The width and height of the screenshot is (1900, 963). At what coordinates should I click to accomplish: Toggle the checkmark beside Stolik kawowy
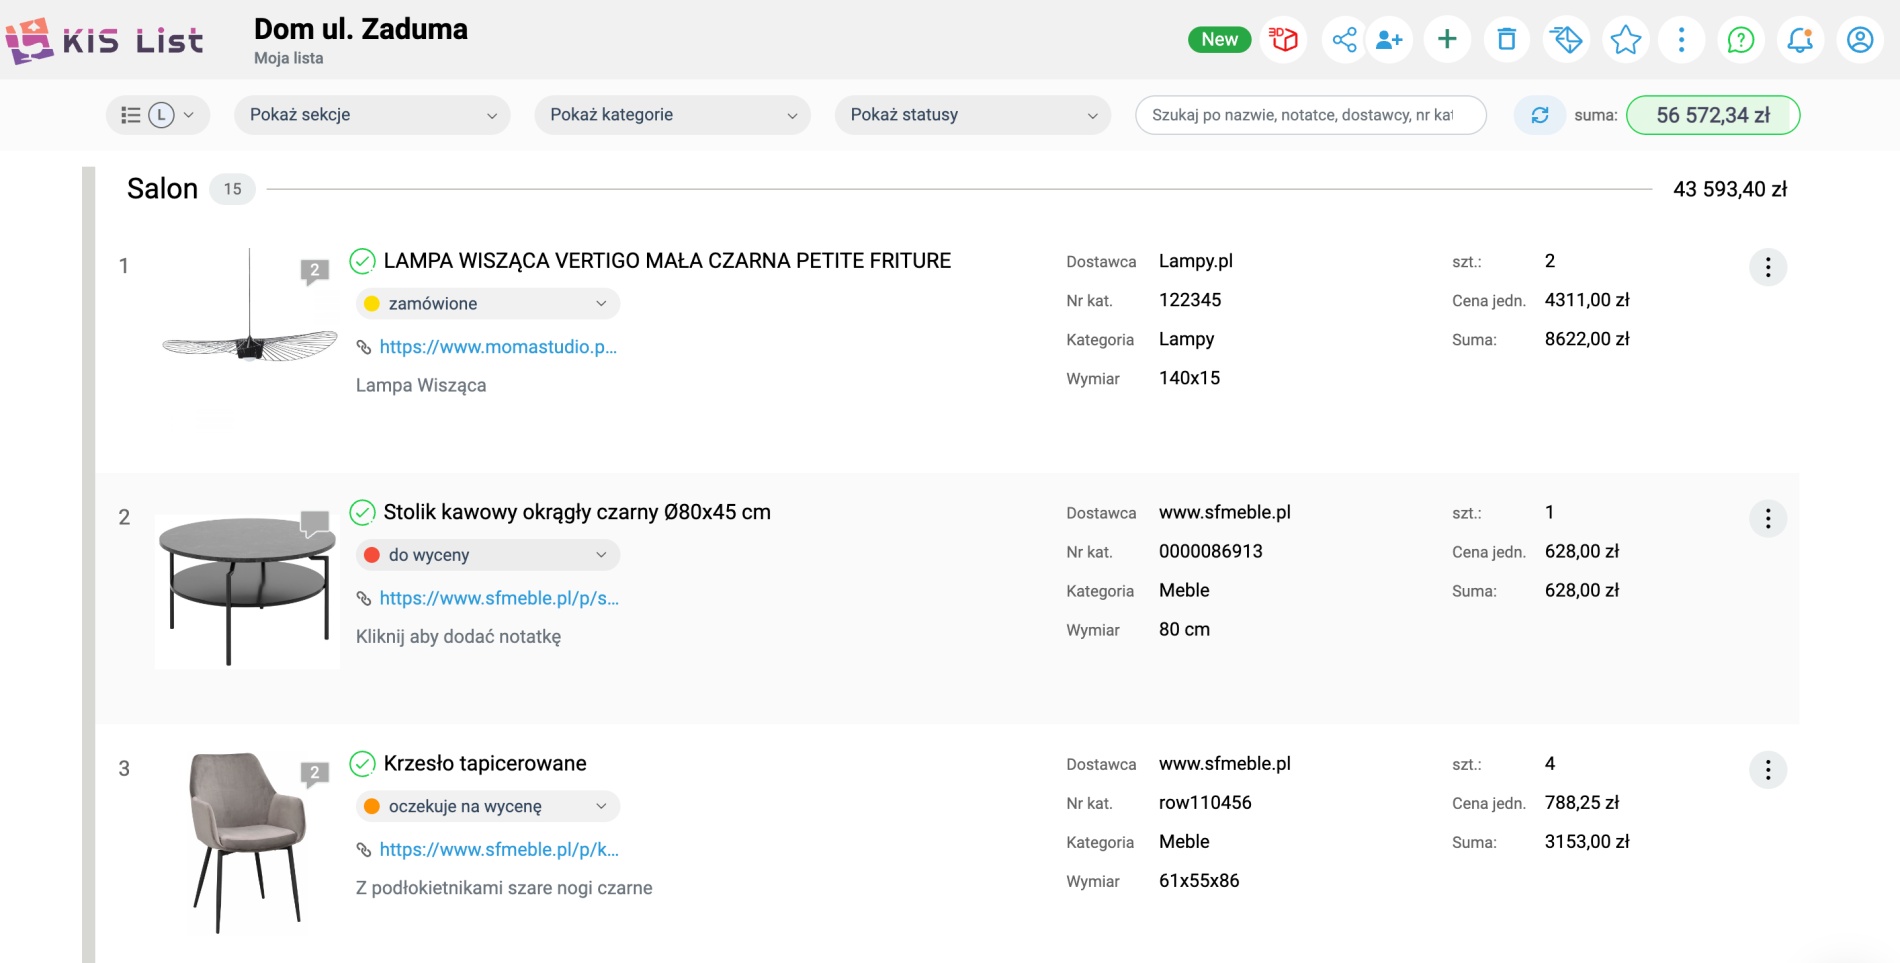[x=362, y=512]
